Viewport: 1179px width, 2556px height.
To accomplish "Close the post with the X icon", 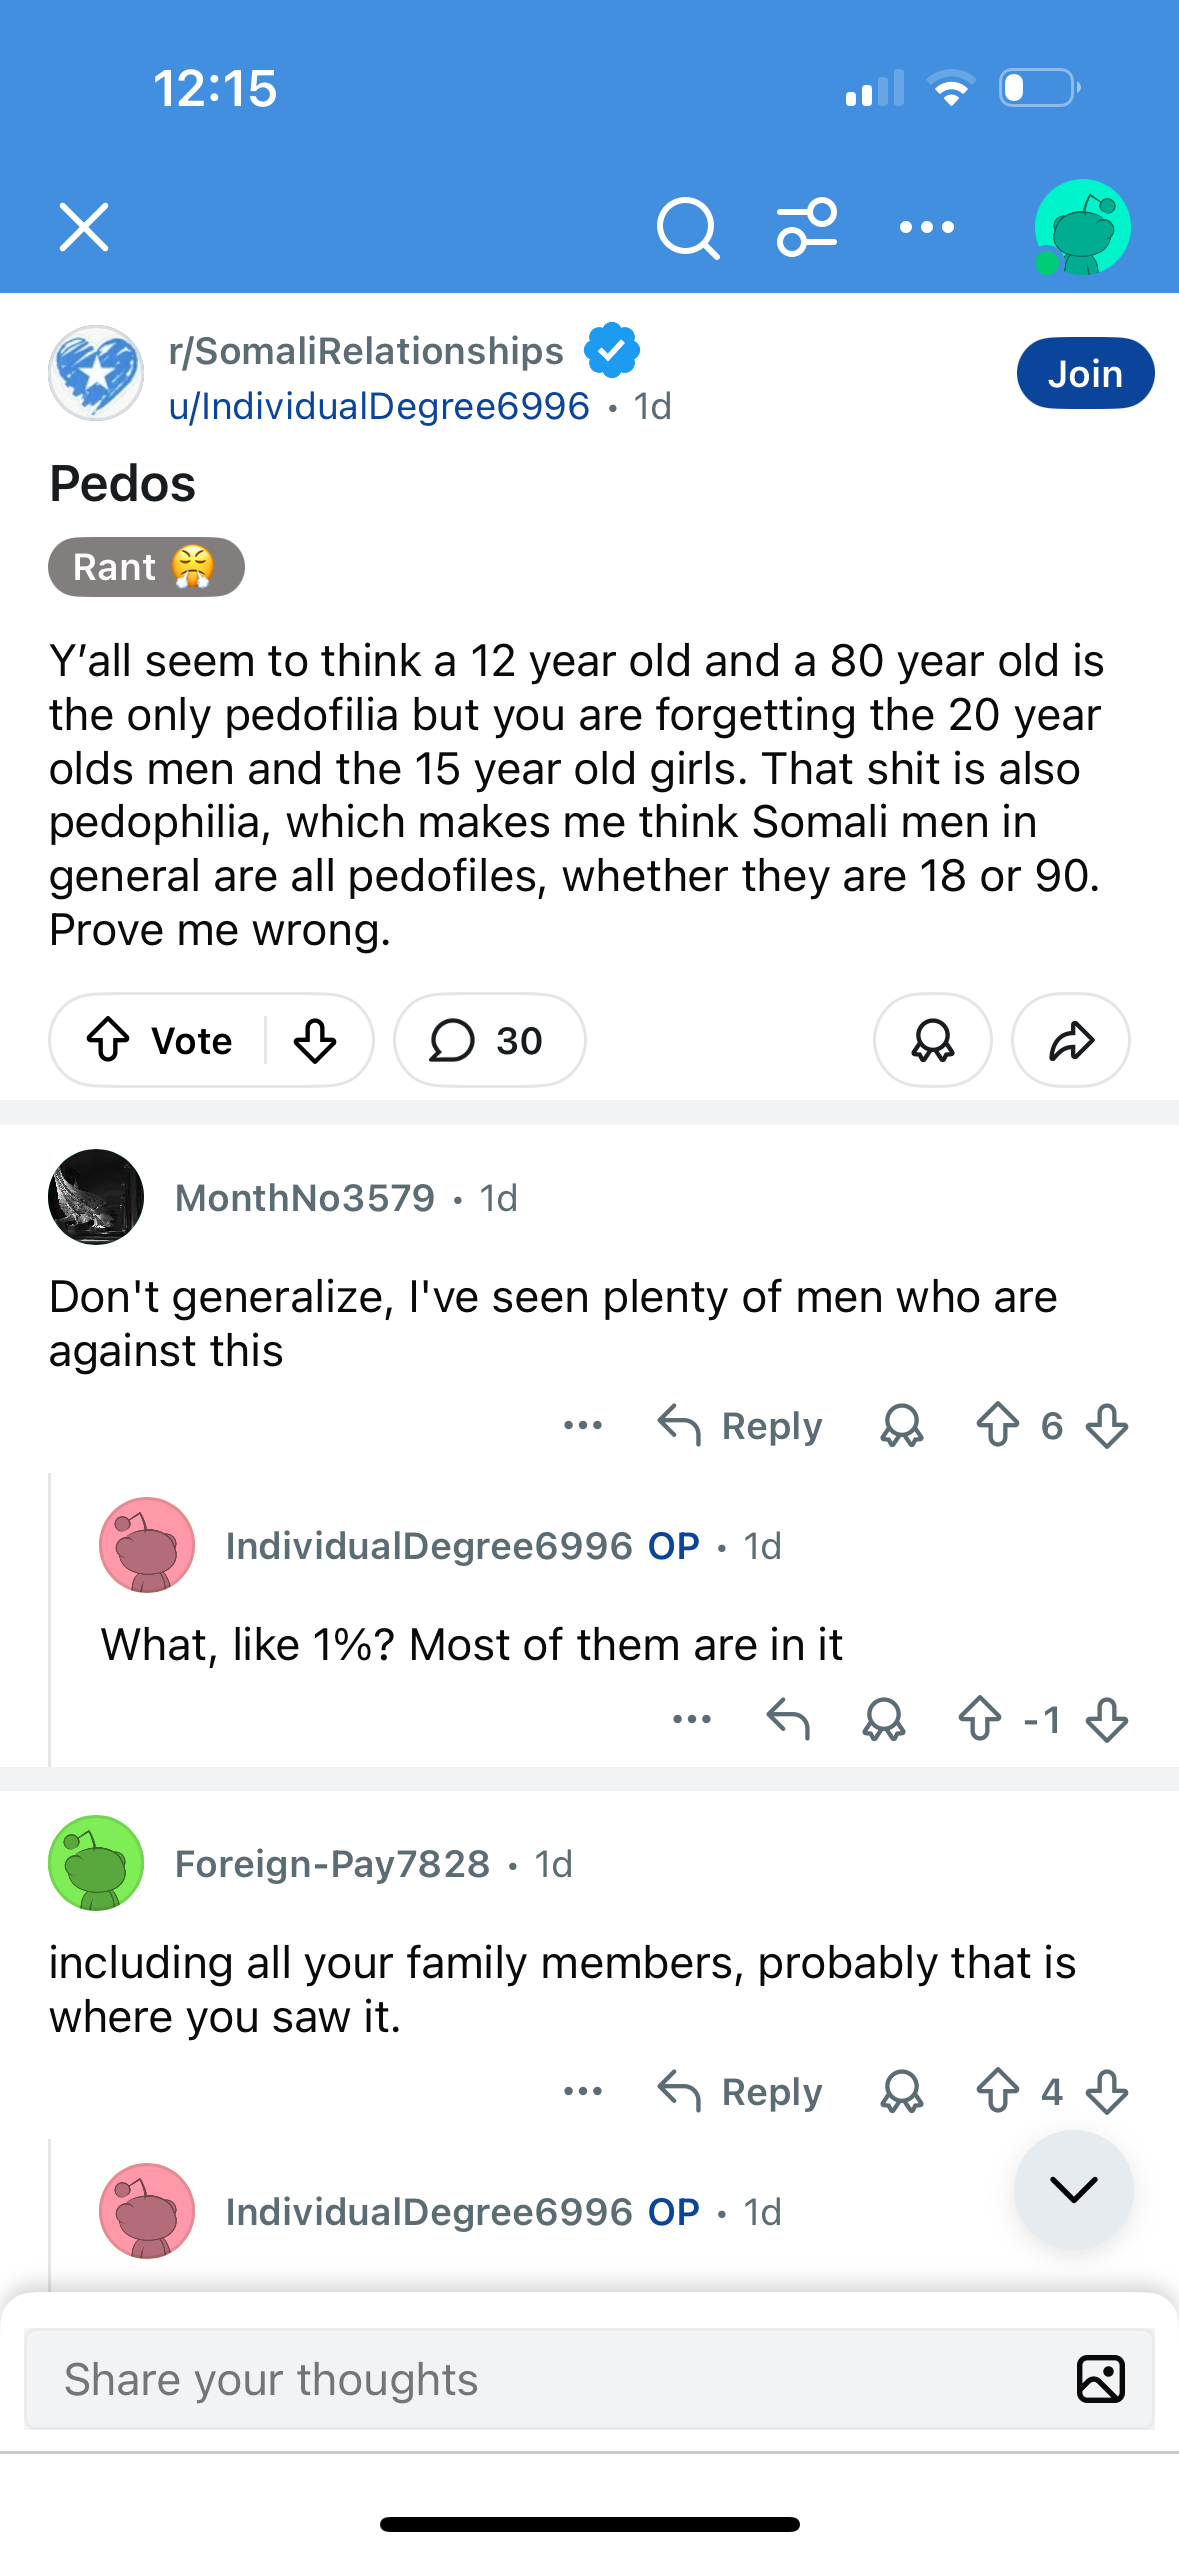I will (84, 228).
